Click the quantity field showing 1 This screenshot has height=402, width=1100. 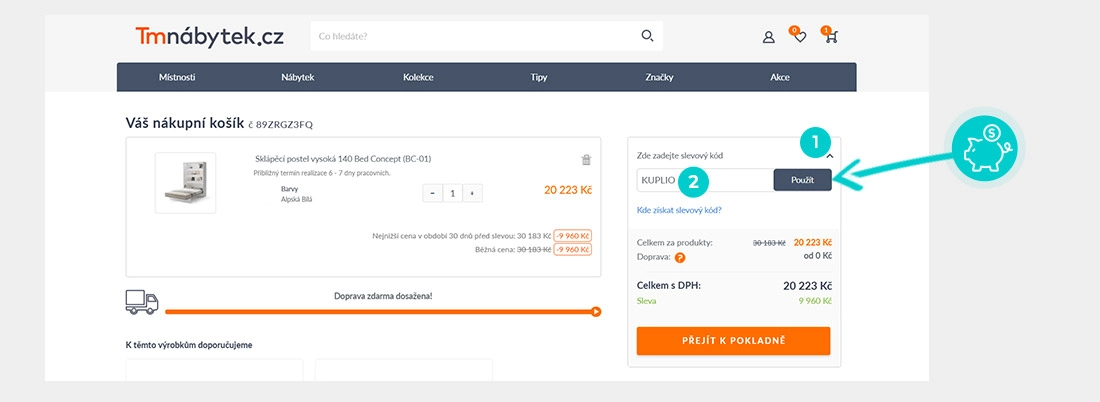tap(452, 193)
